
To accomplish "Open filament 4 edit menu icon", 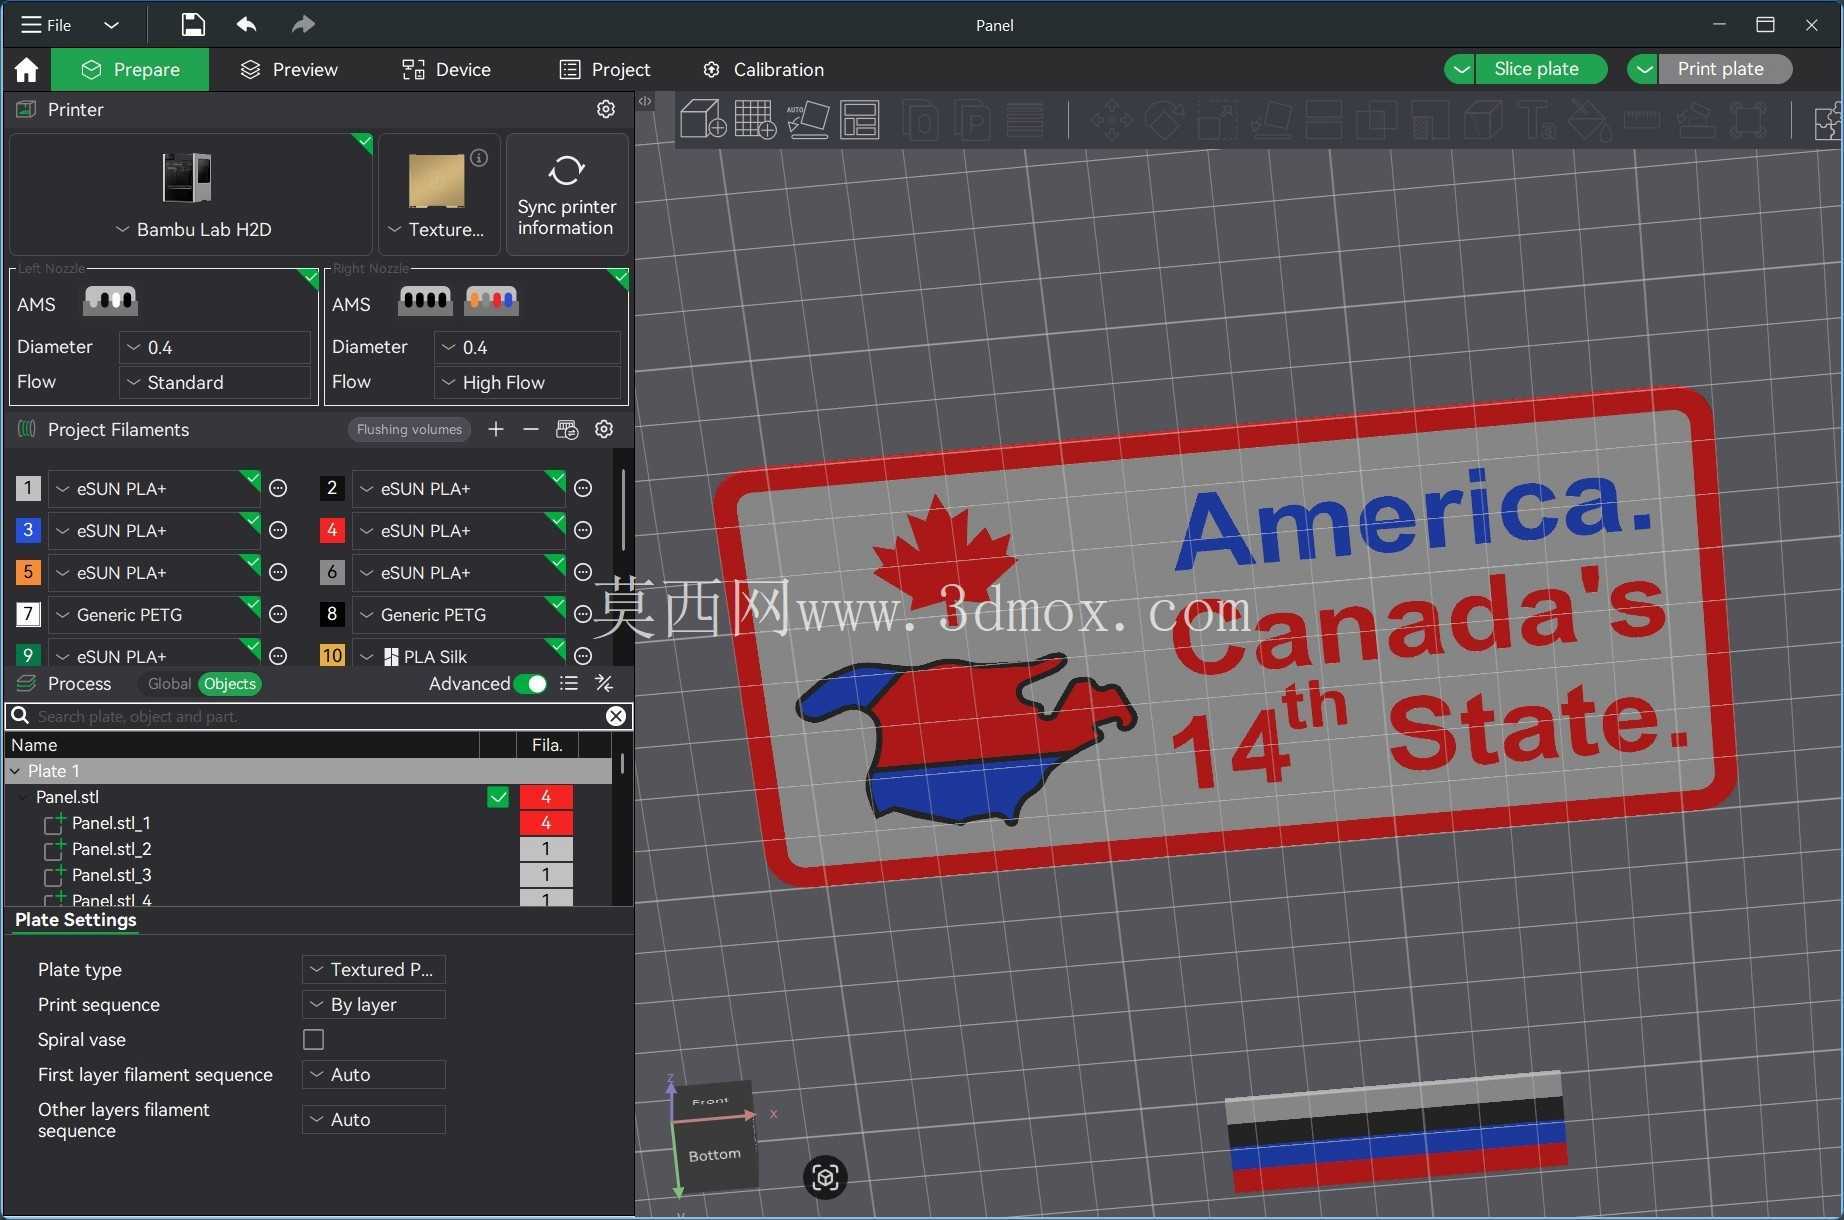I will pos(584,531).
